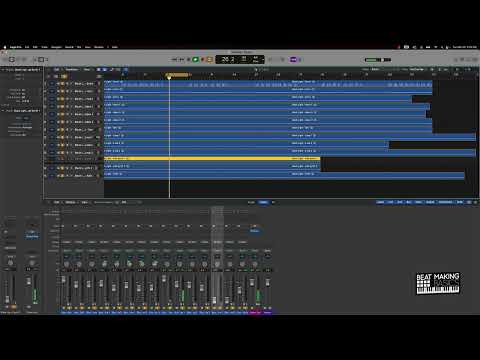
Task: Open the Edit menu of Mixer
Action: tap(57, 202)
